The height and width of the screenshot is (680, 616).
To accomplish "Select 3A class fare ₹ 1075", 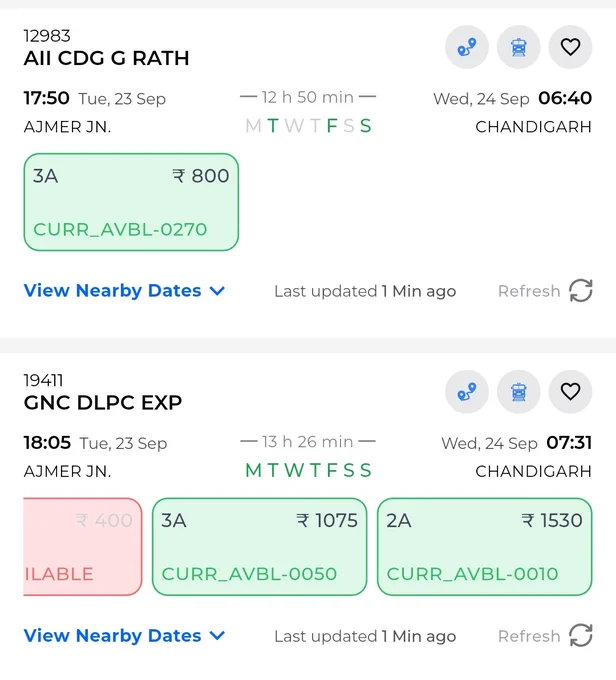I will point(259,547).
